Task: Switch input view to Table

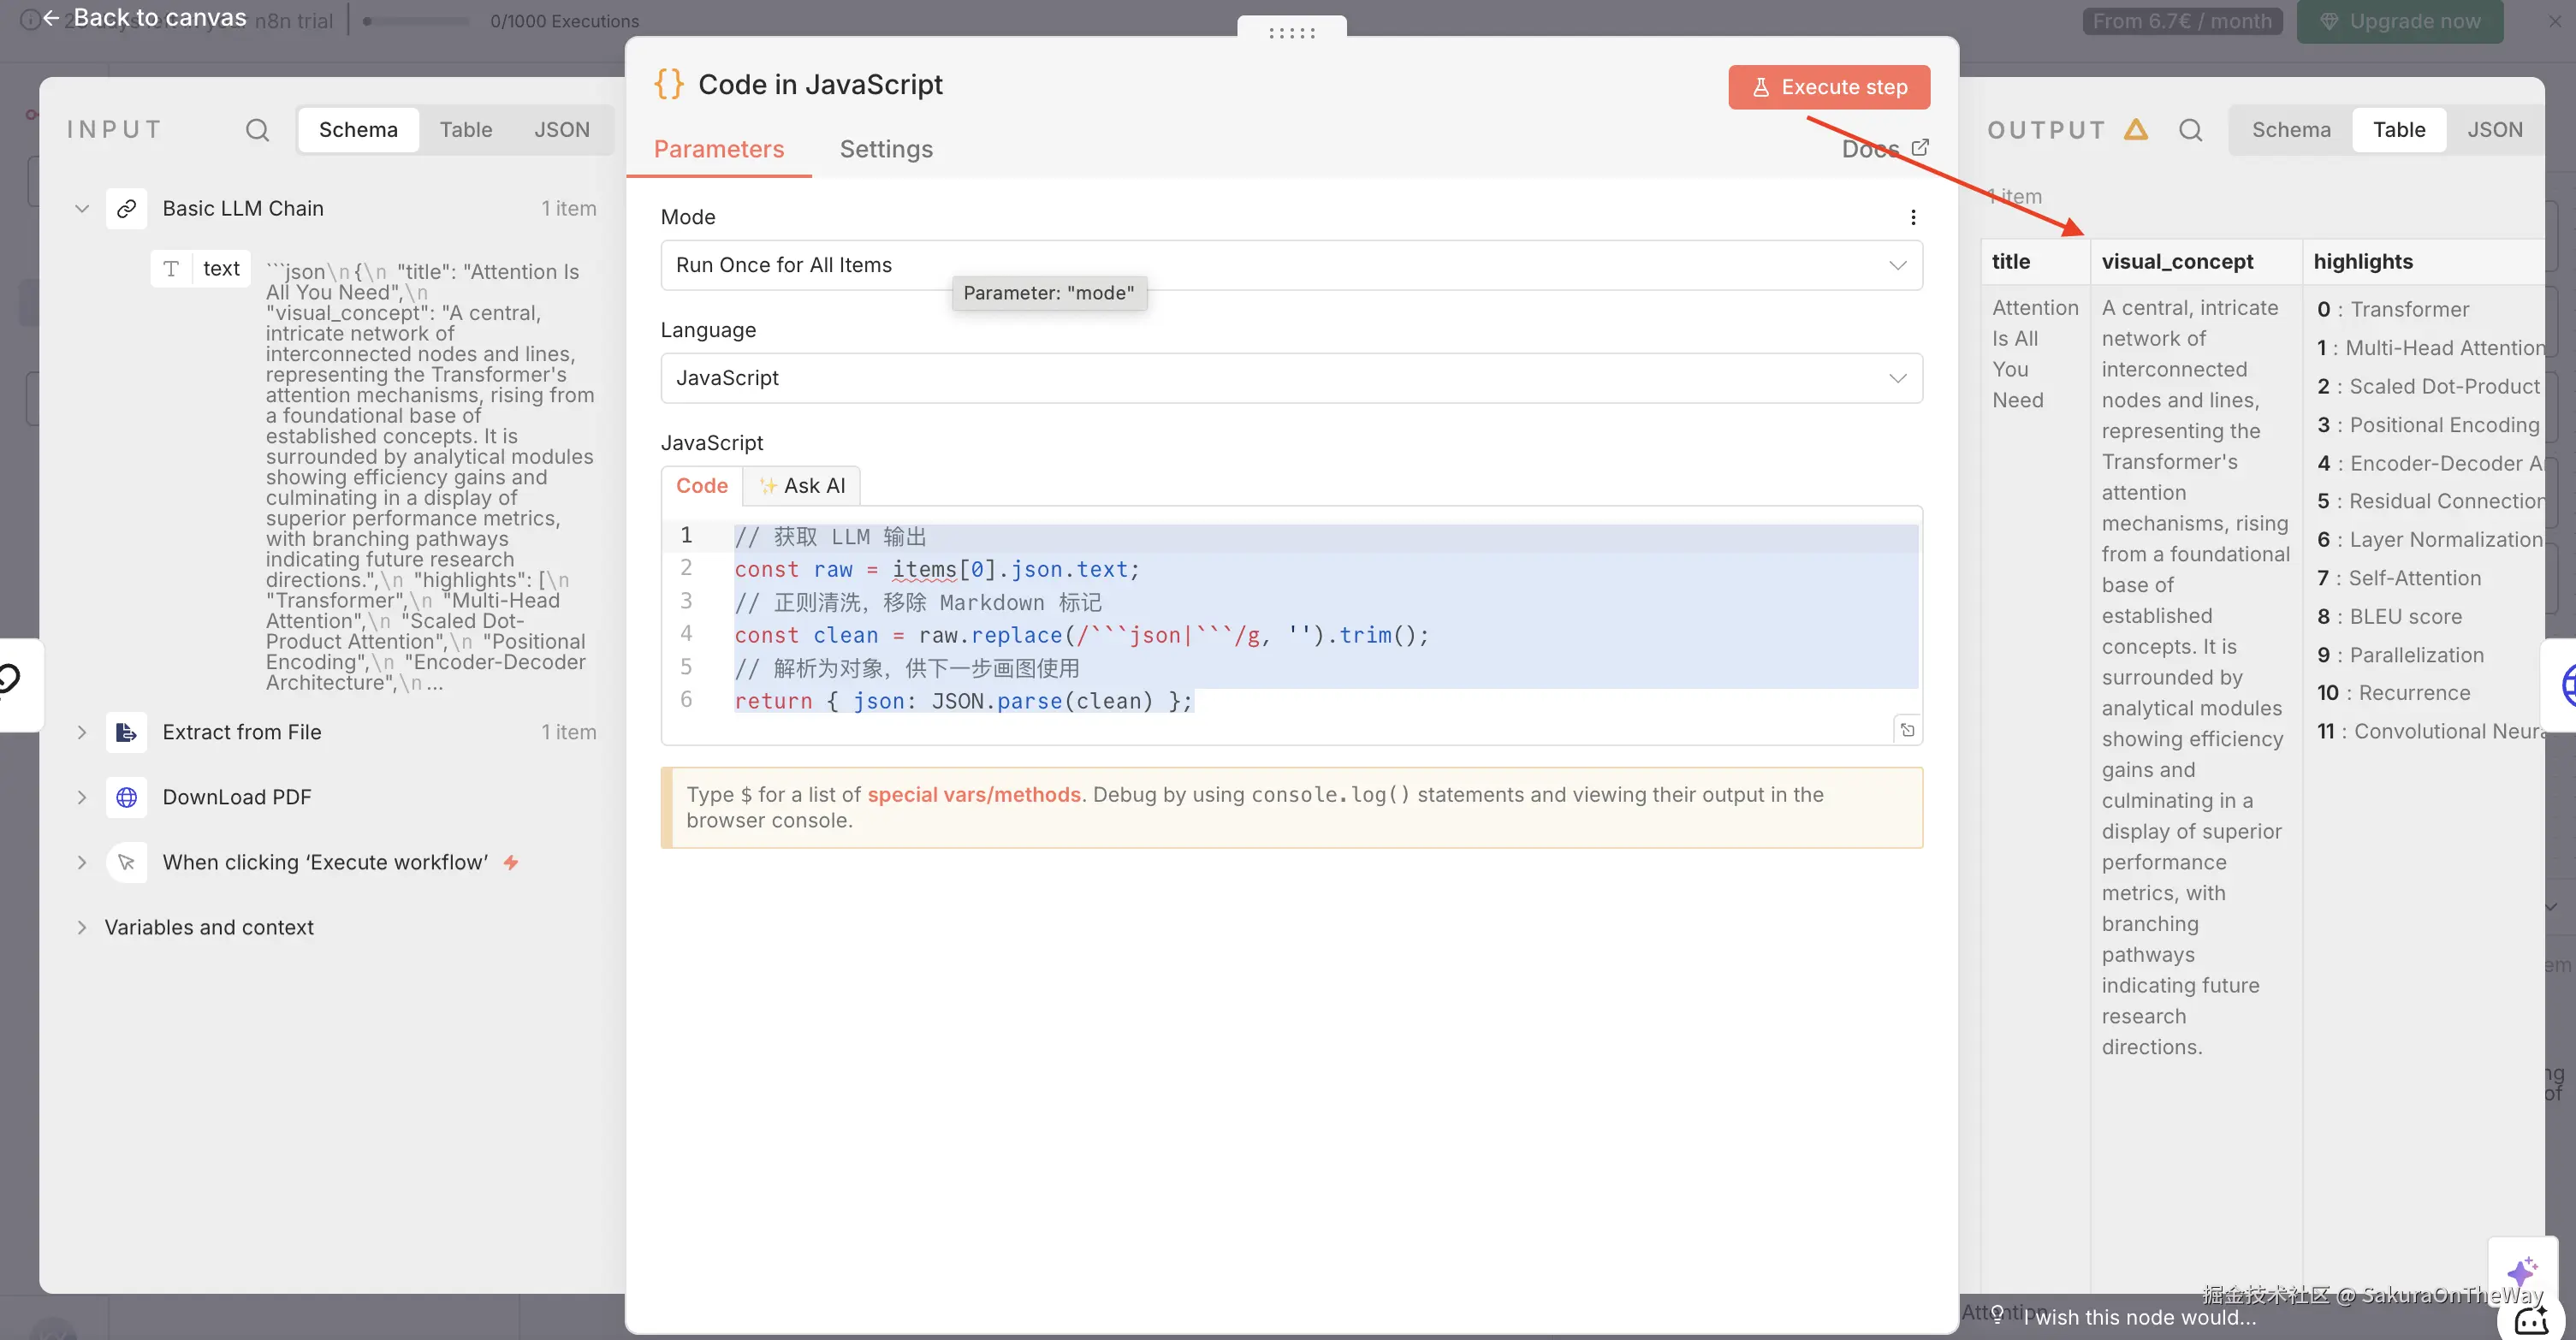Action: click(x=465, y=130)
